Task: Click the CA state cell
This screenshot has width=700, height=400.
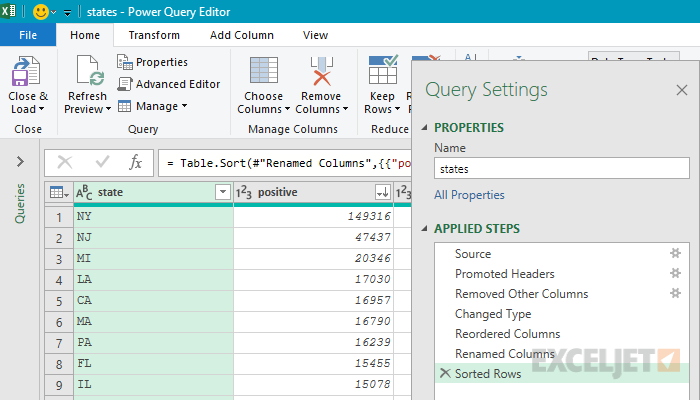Action: coord(154,300)
